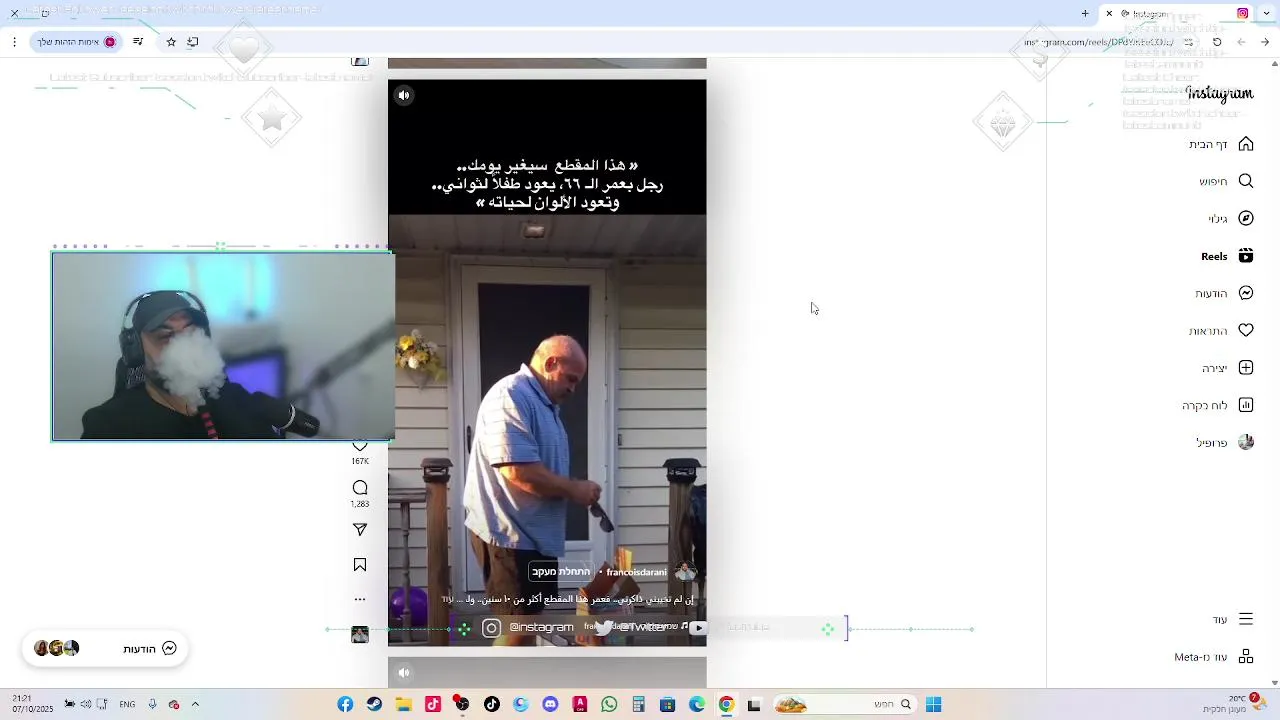Open Discord from the taskbar

550,705
